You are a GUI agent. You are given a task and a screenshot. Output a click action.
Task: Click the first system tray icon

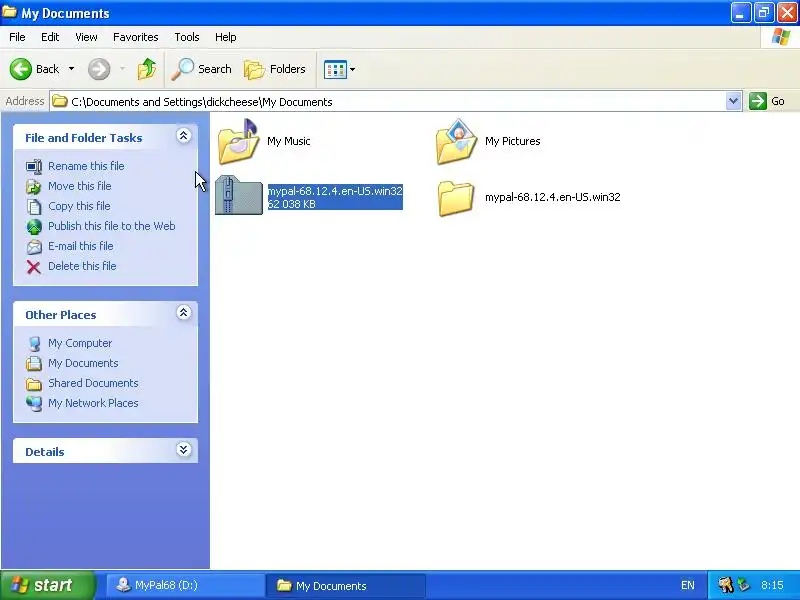pyautogui.click(x=725, y=585)
